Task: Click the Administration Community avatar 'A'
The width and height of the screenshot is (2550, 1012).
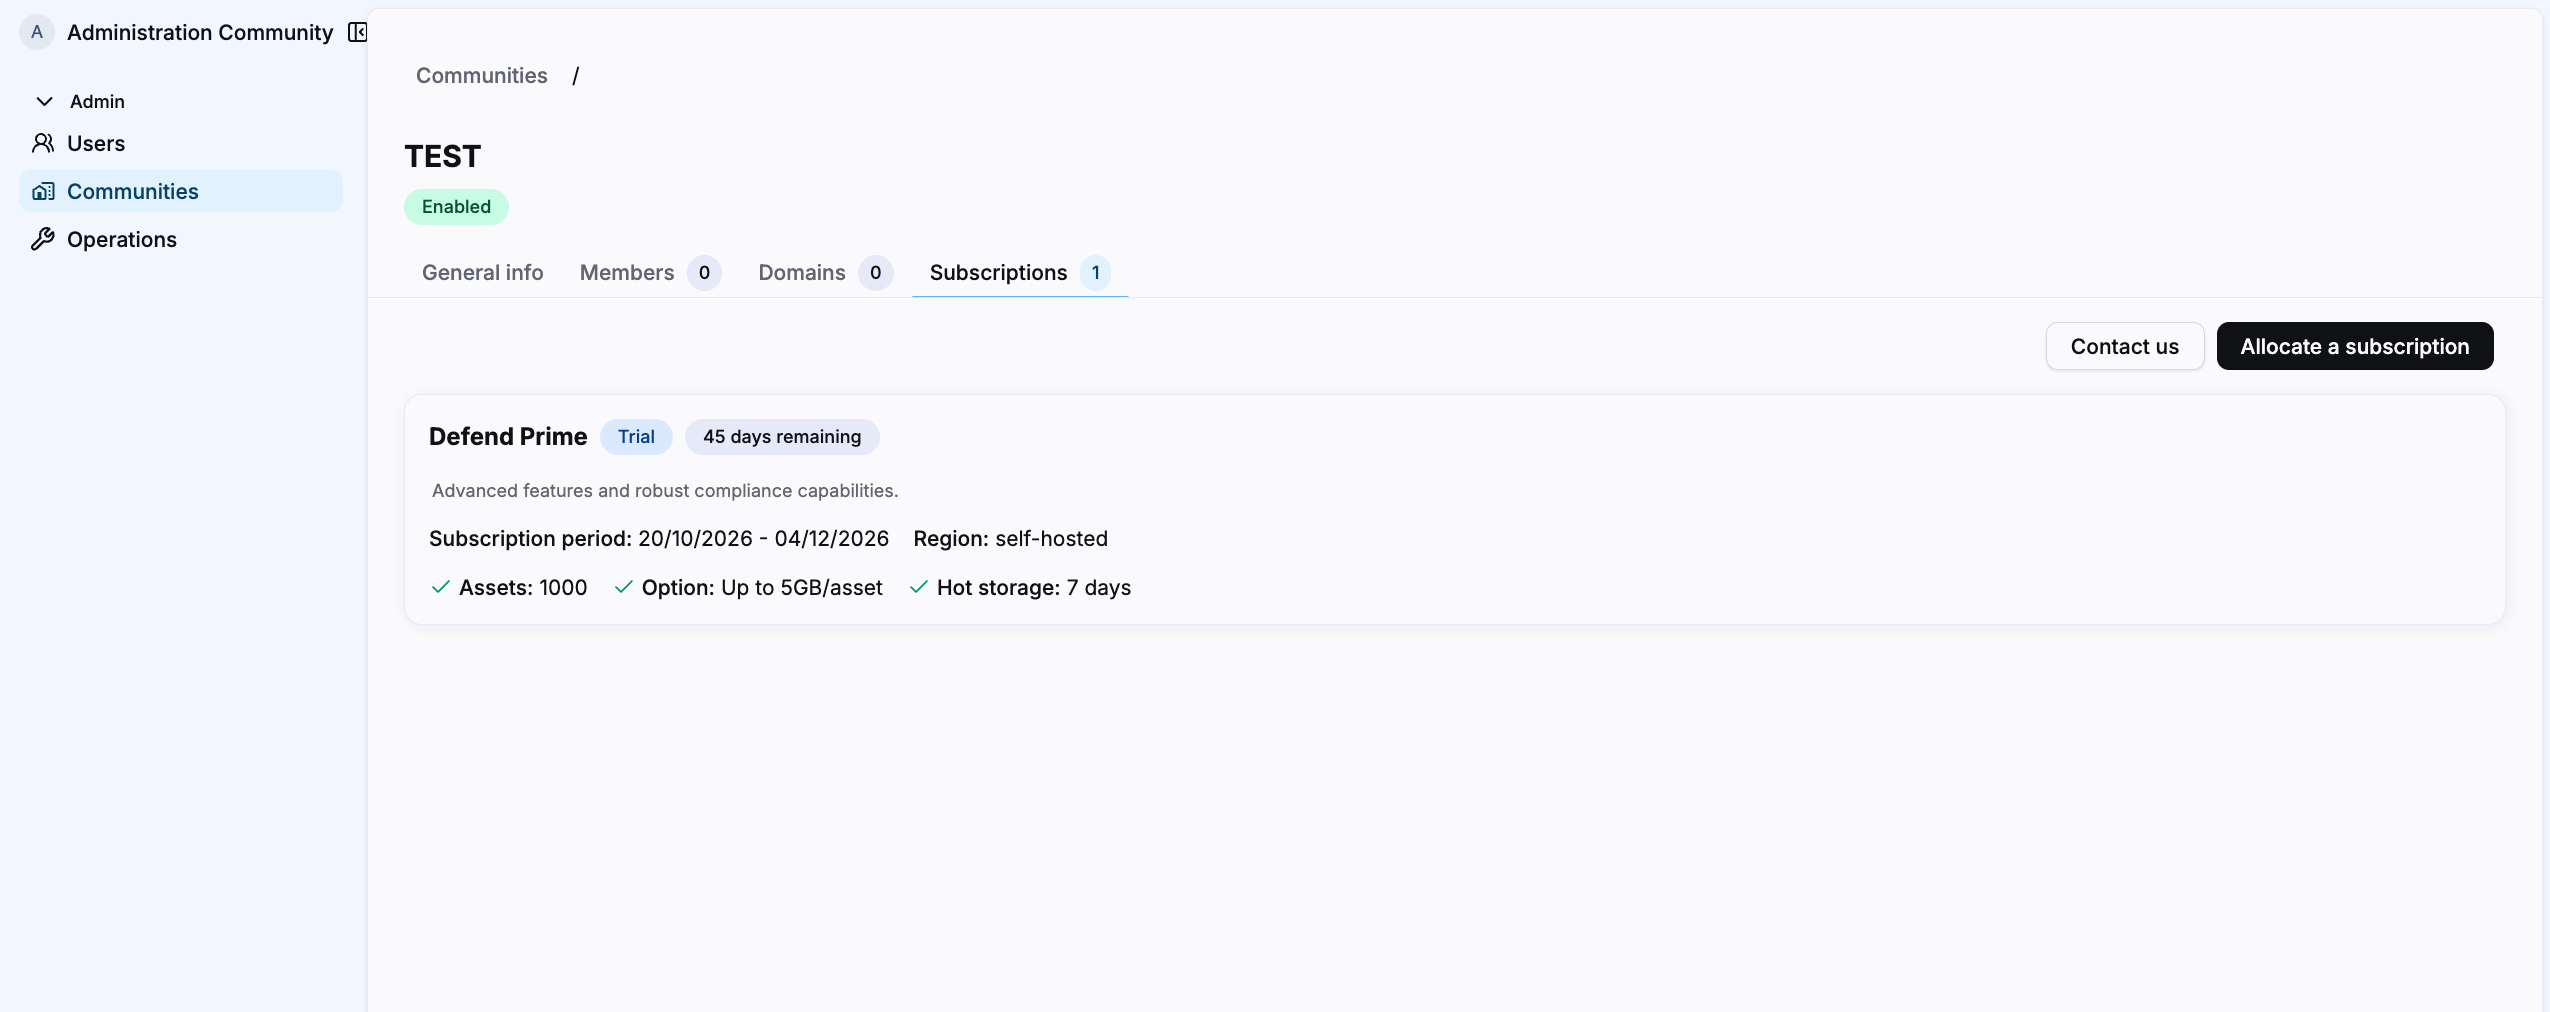Action: pos(37,32)
